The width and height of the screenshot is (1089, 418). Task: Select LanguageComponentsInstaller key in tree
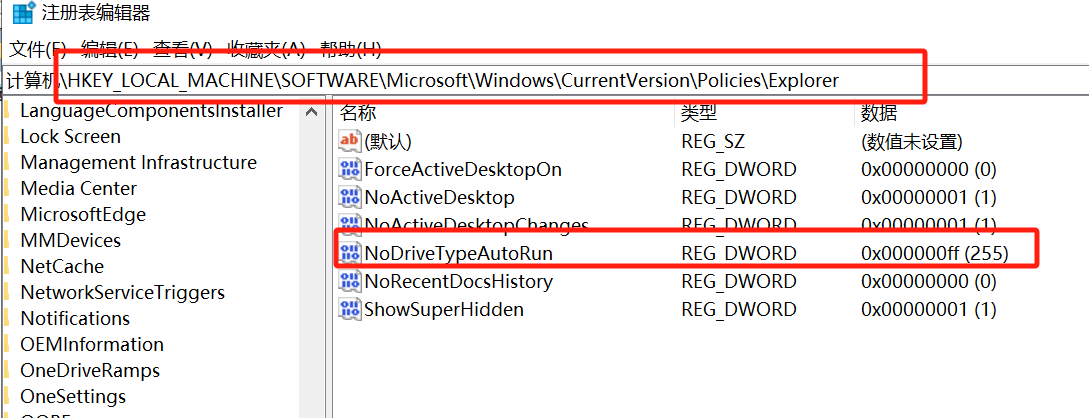(151, 110)
